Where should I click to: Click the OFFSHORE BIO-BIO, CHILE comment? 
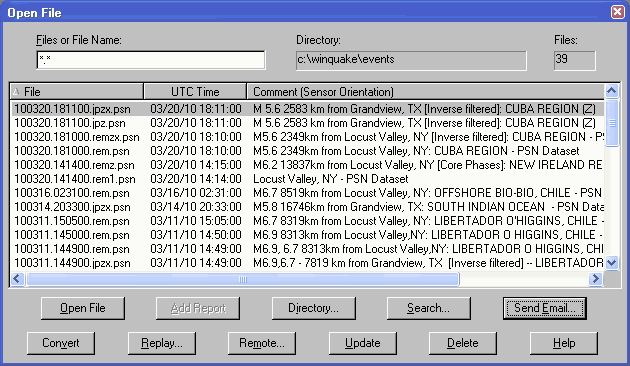[x=428, y=193]
